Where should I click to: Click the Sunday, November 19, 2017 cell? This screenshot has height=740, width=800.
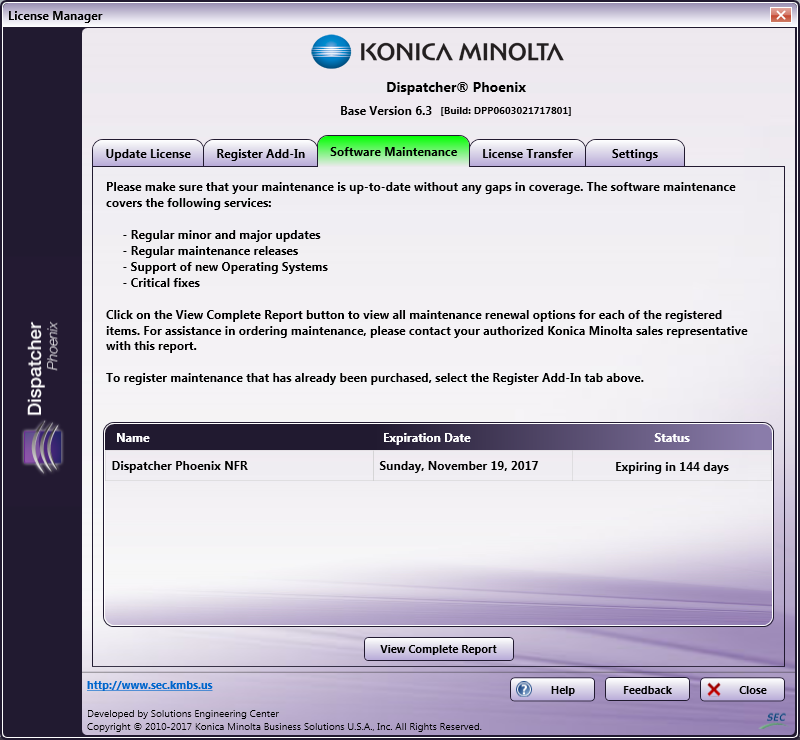pyautogui.click(x=459, y=465)
